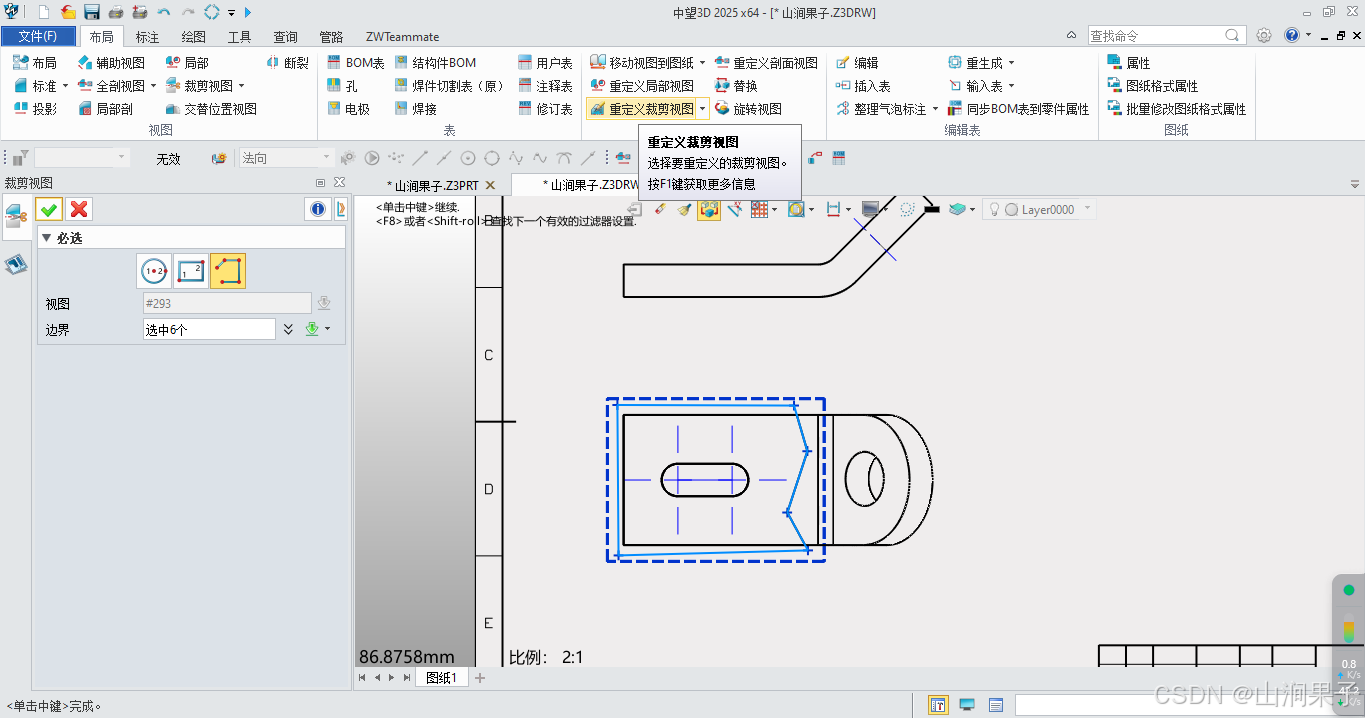The image size is (1365, 718).
Task: Click the 查找命令 search field
Action: click(x=1167, y=35)
